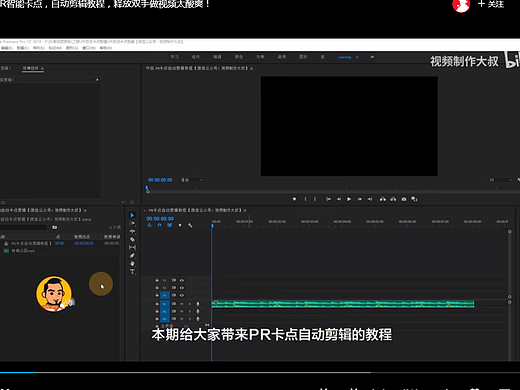Click the program monitor scrub bar
The image size is (520, 390).
point(333,191)
